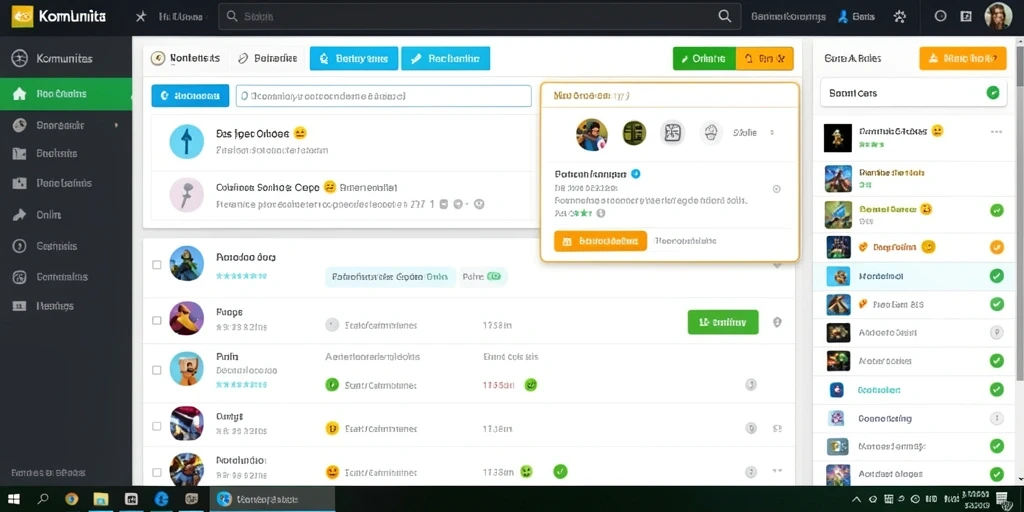Click the small chip with the green badge in the first row
The image size is (1024, 512).
(483, 277)
